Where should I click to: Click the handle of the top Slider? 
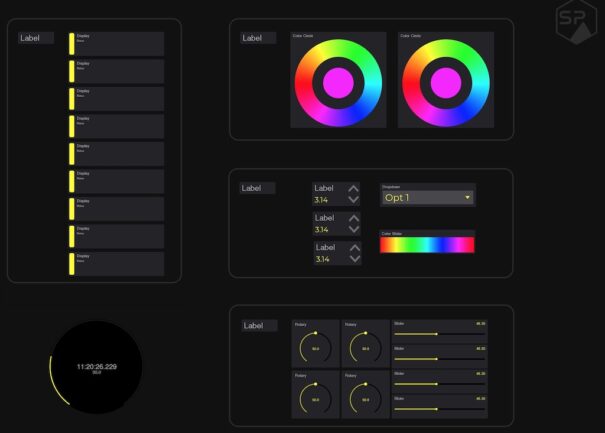coord(436,334)
